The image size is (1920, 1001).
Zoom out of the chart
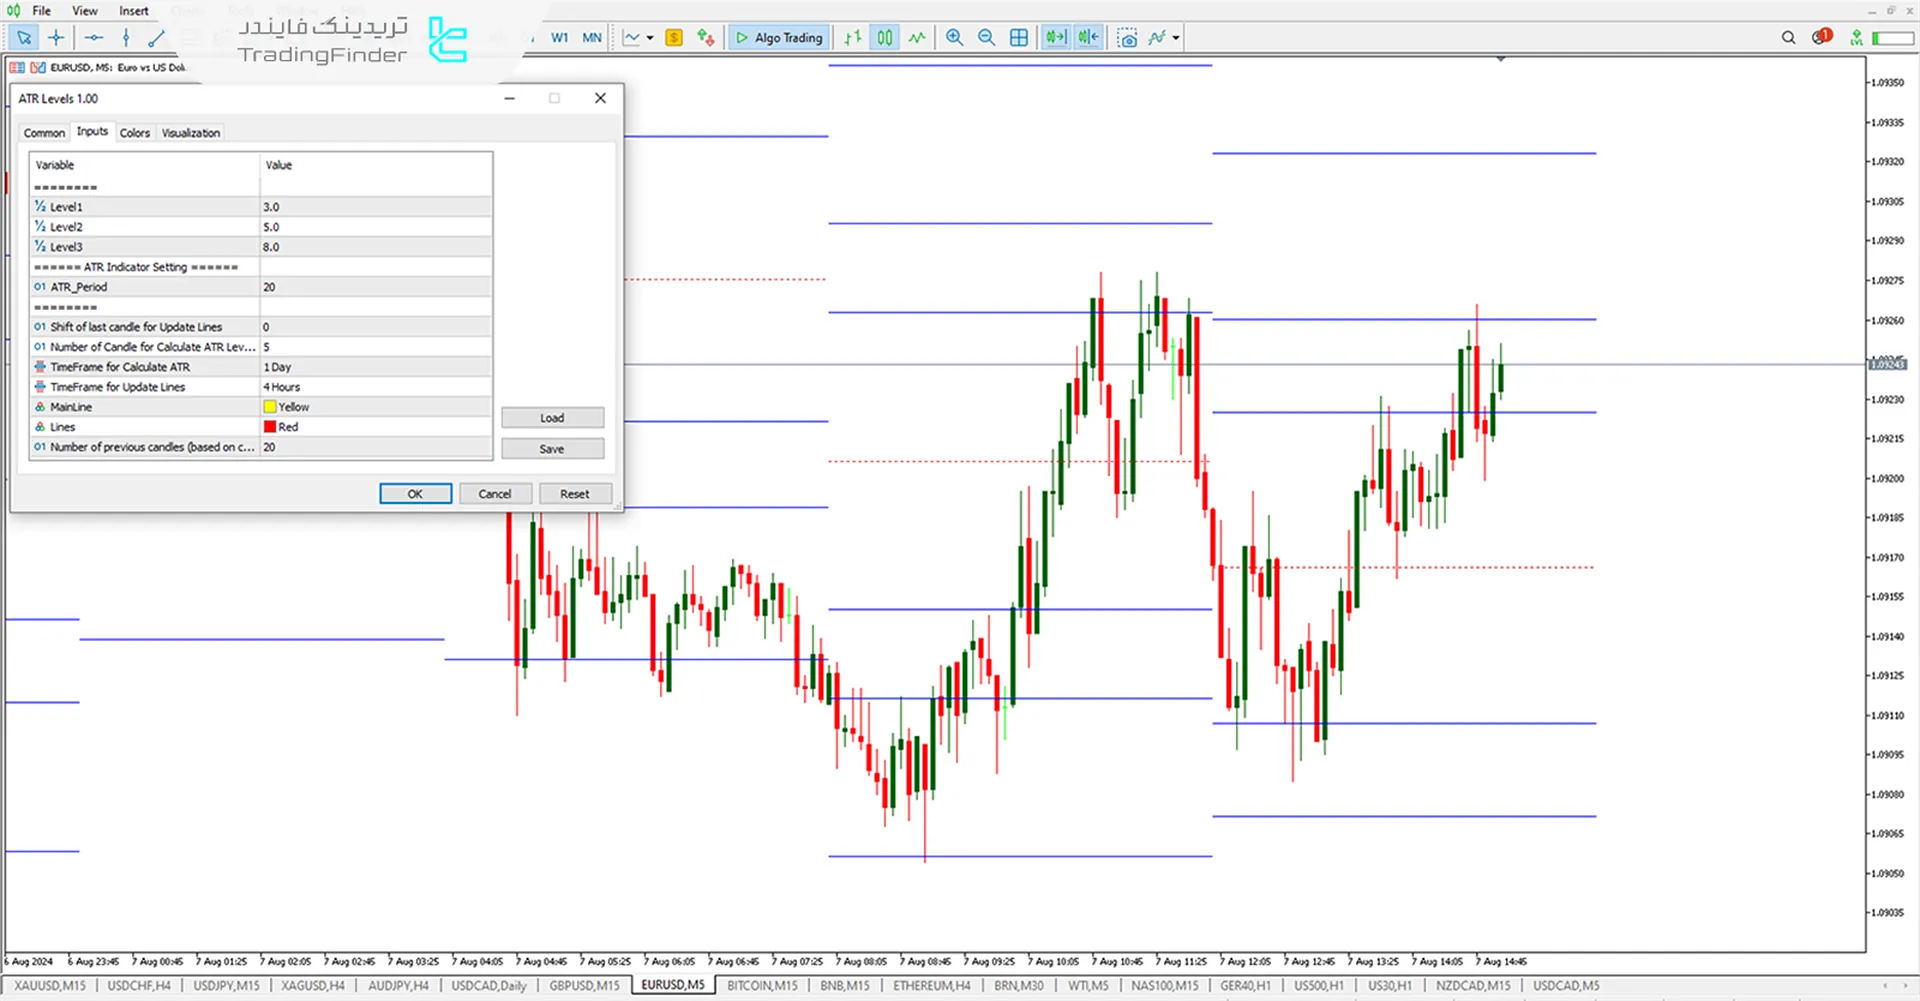pos(986,38)
